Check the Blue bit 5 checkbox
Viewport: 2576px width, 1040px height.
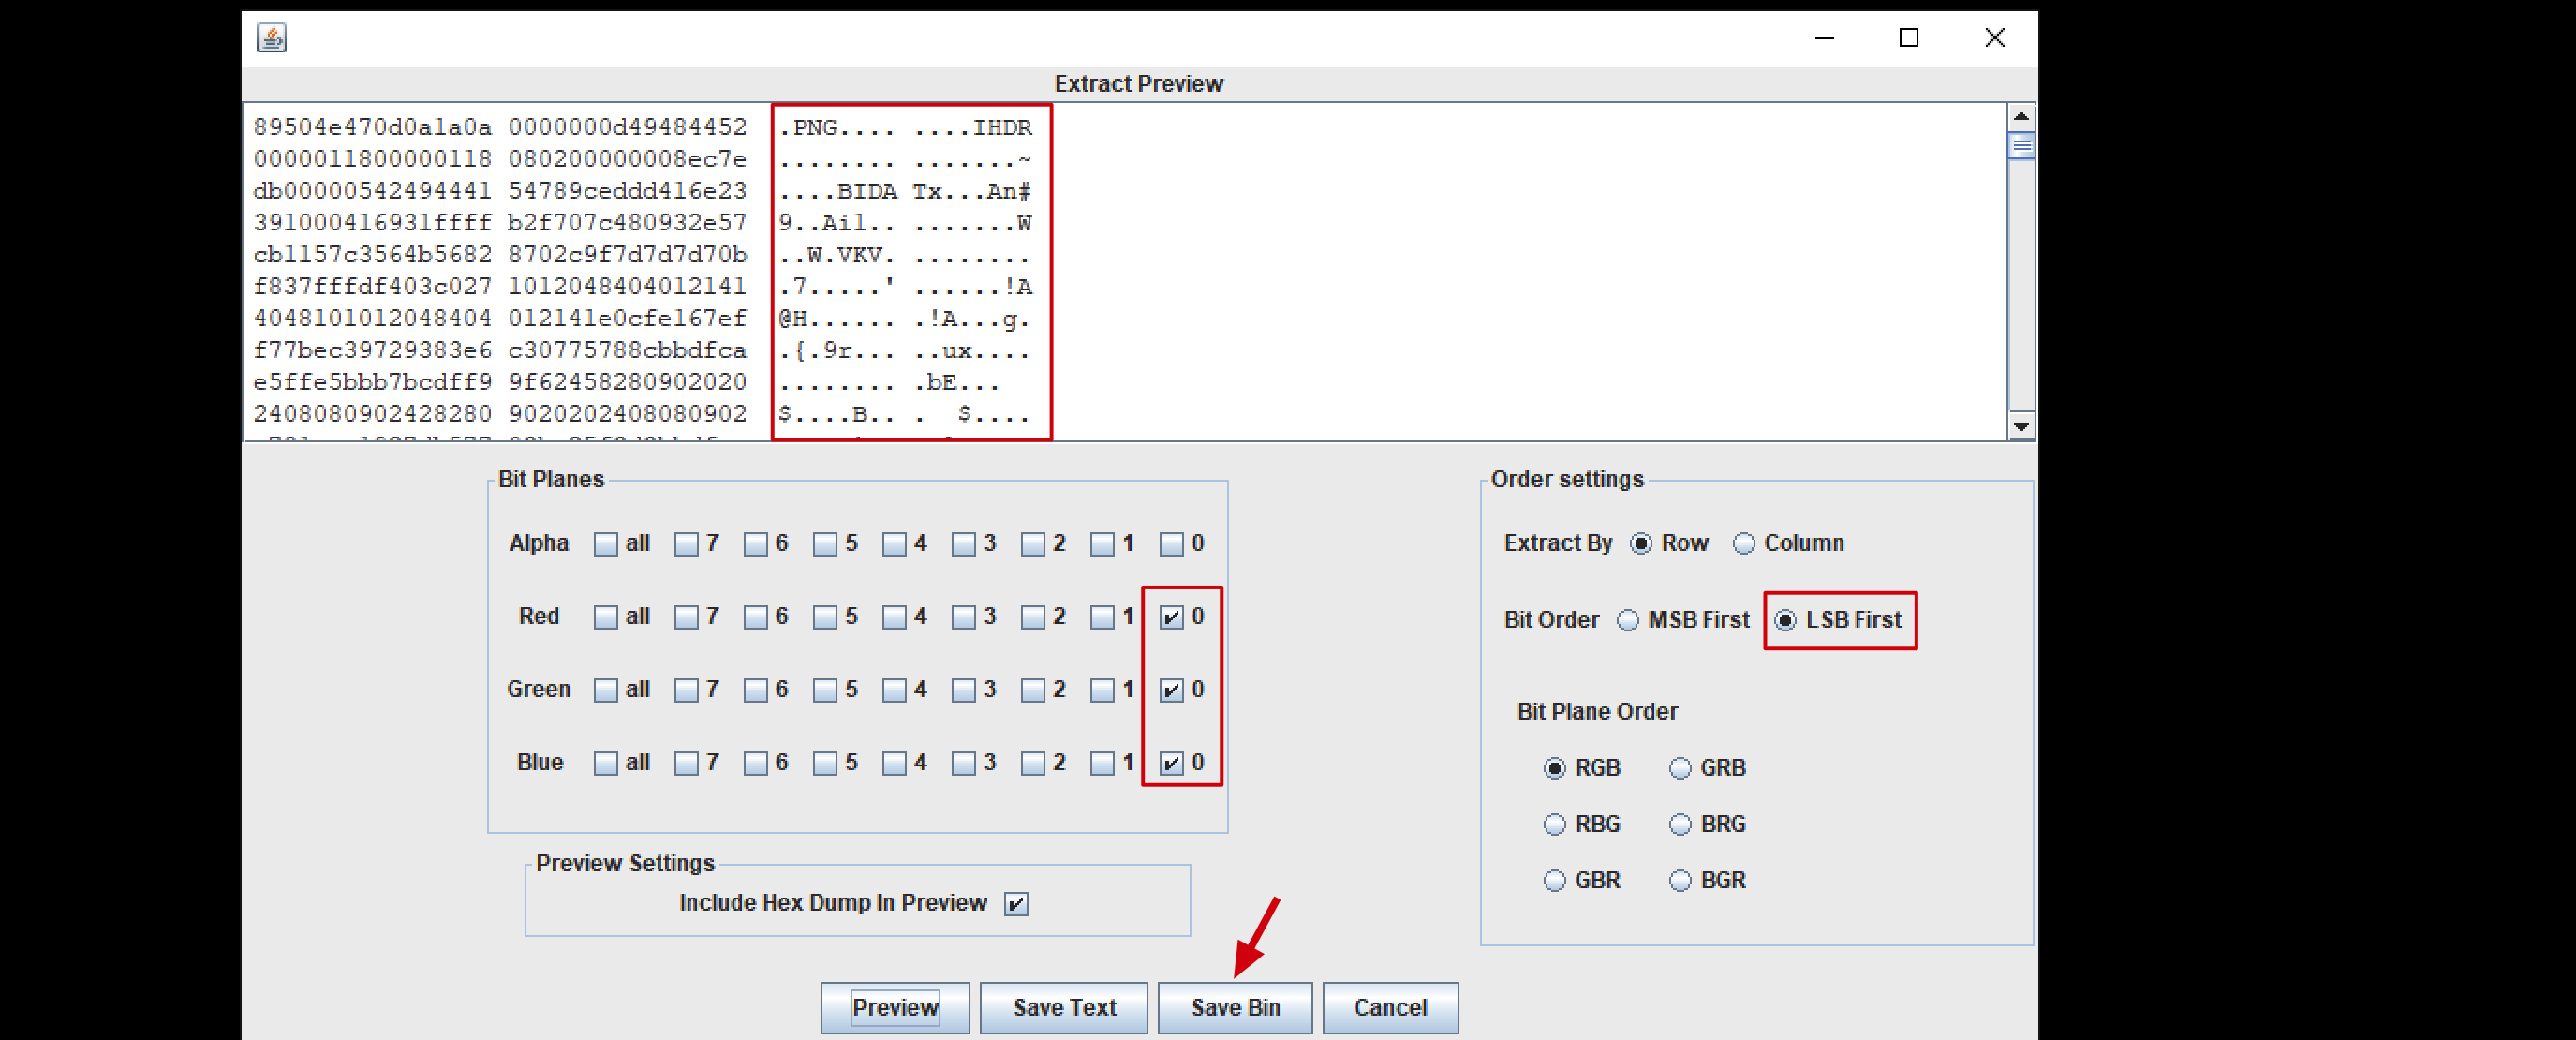[824, 763]
